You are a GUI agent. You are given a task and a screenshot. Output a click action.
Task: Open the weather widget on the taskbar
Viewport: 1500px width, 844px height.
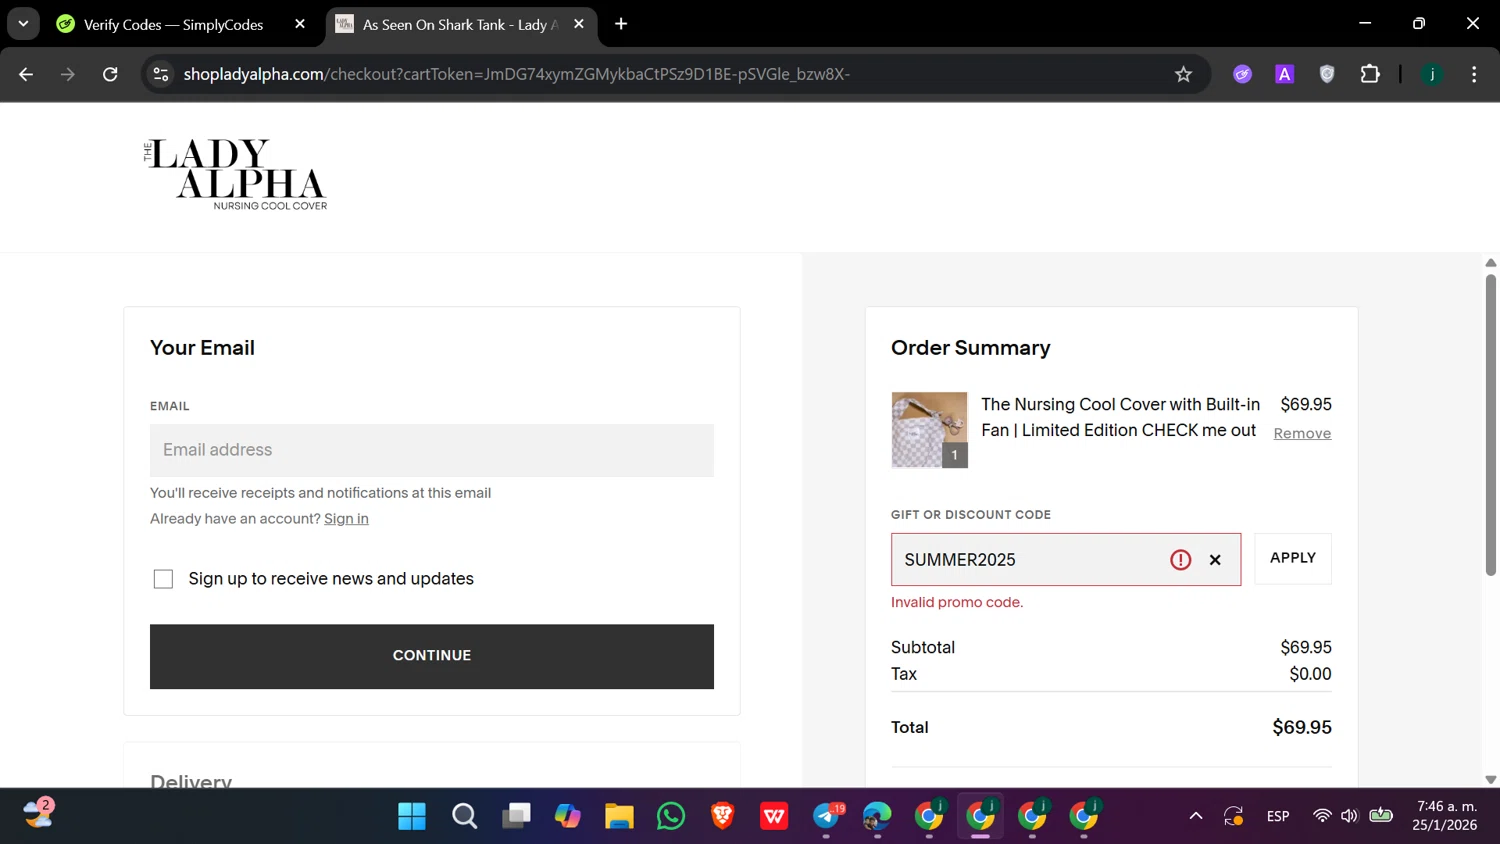(x=39, y=814)
